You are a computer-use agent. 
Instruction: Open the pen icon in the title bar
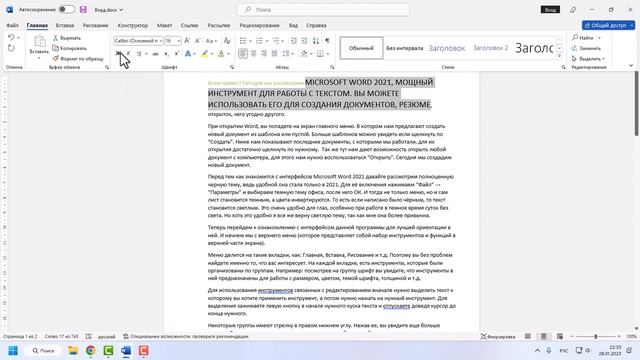pos(573,9)
